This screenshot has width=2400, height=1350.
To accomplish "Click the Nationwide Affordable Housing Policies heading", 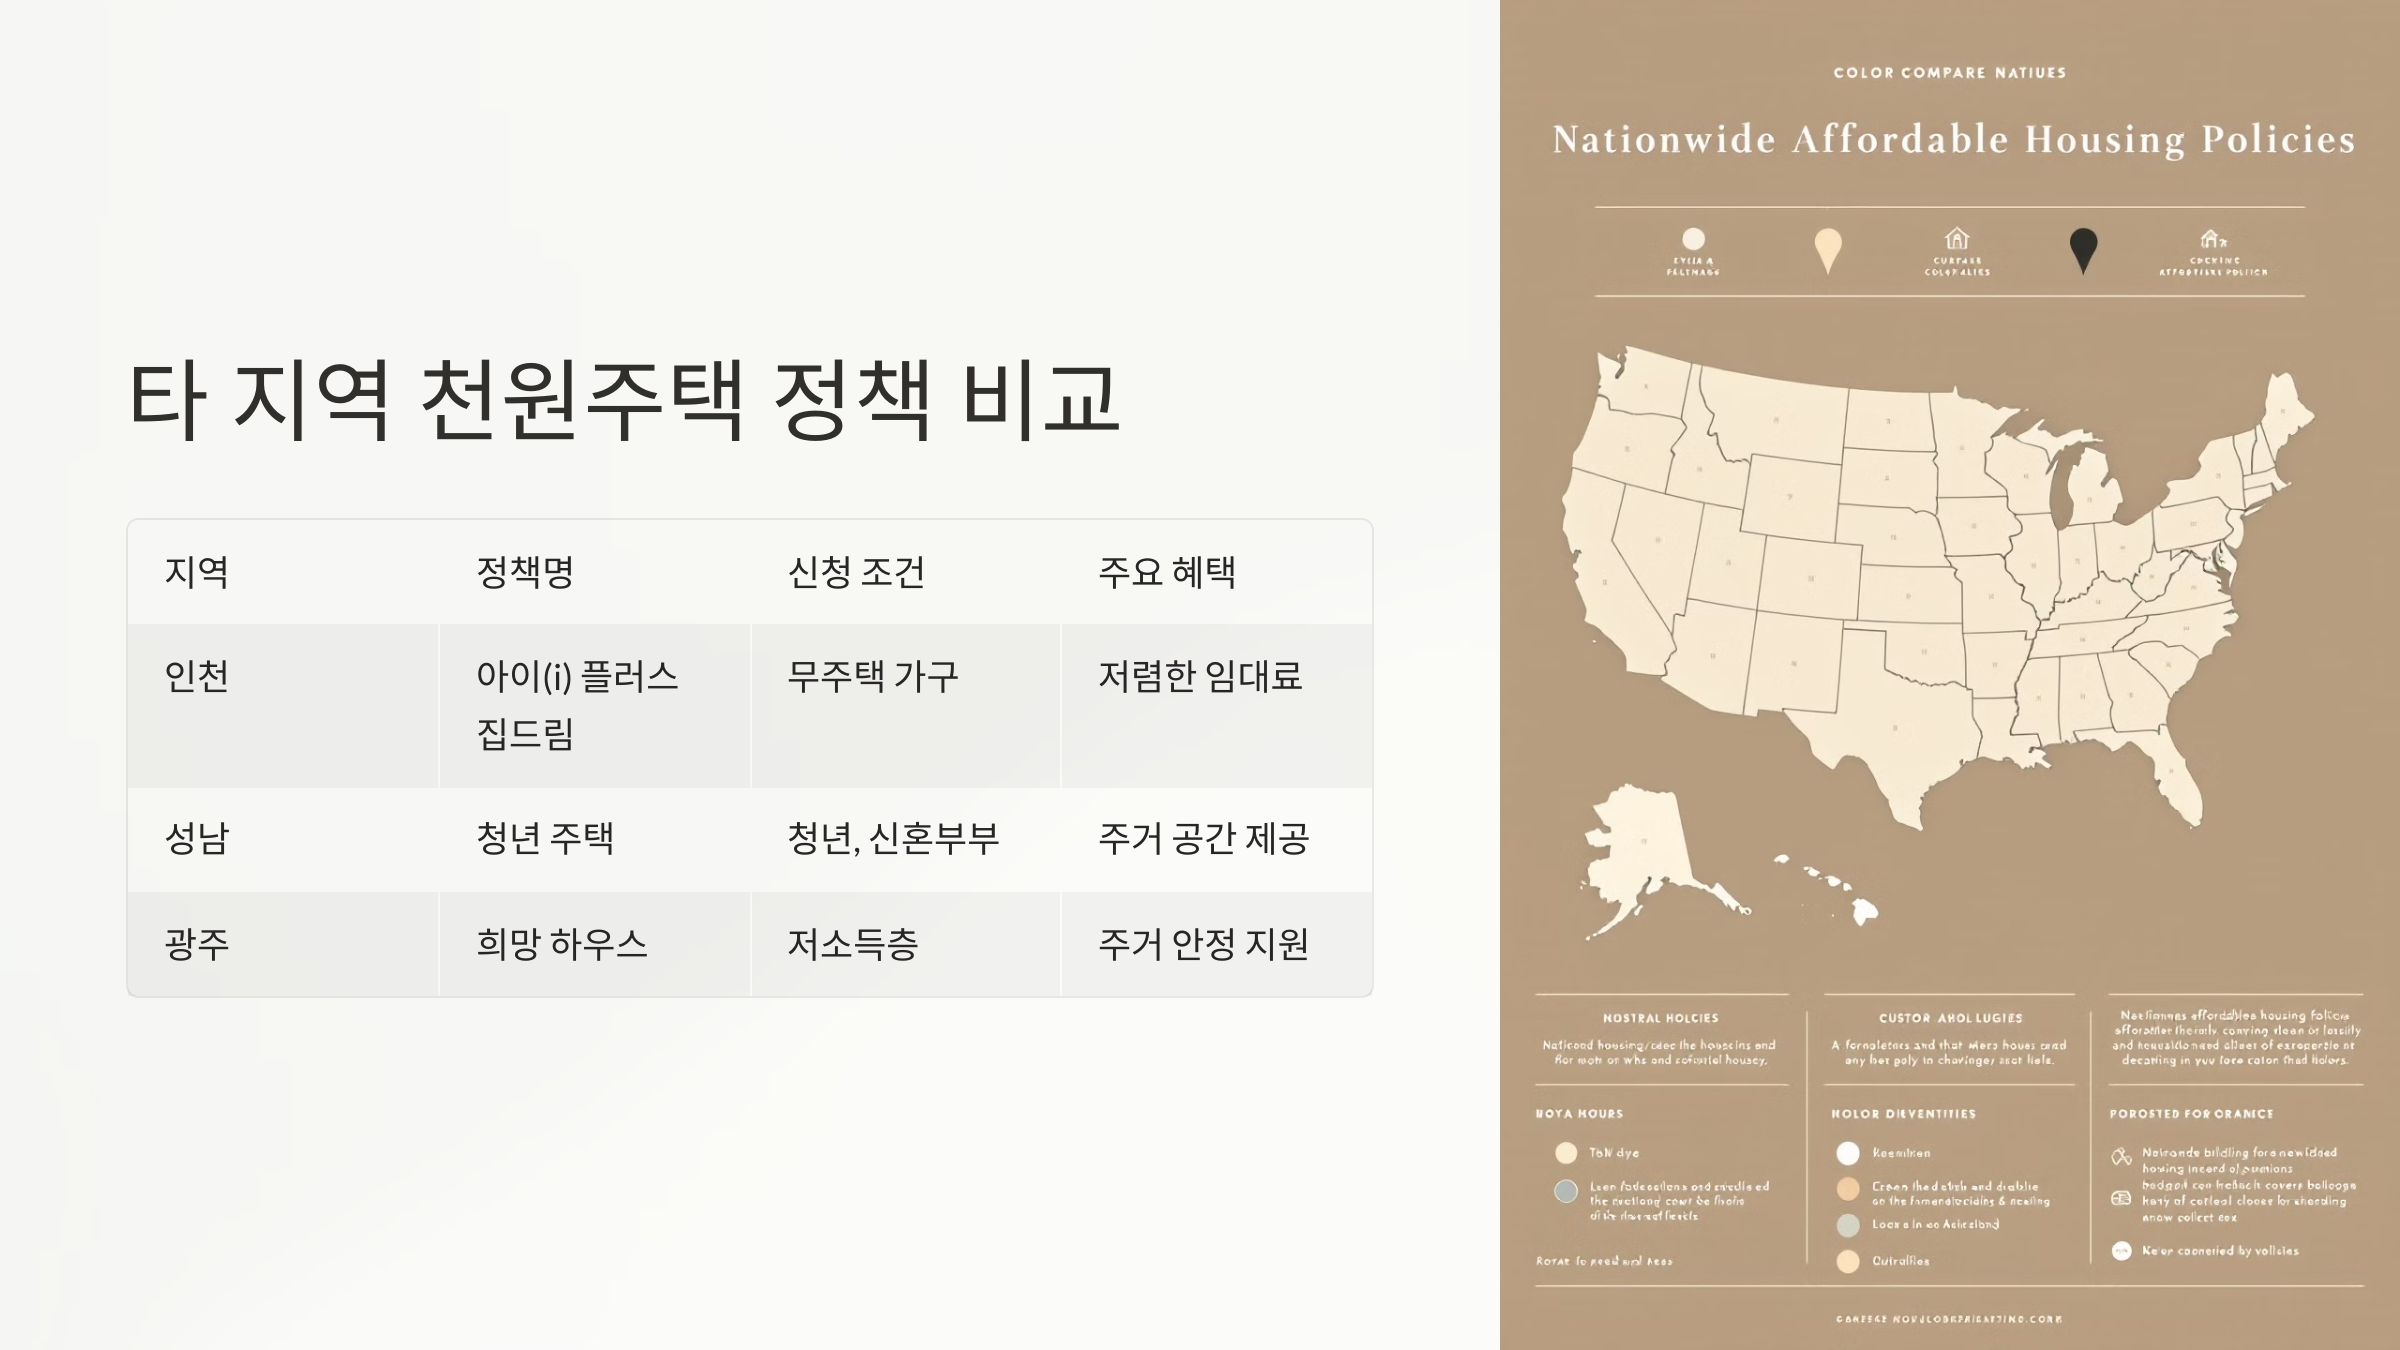I will coord(1953,140).
